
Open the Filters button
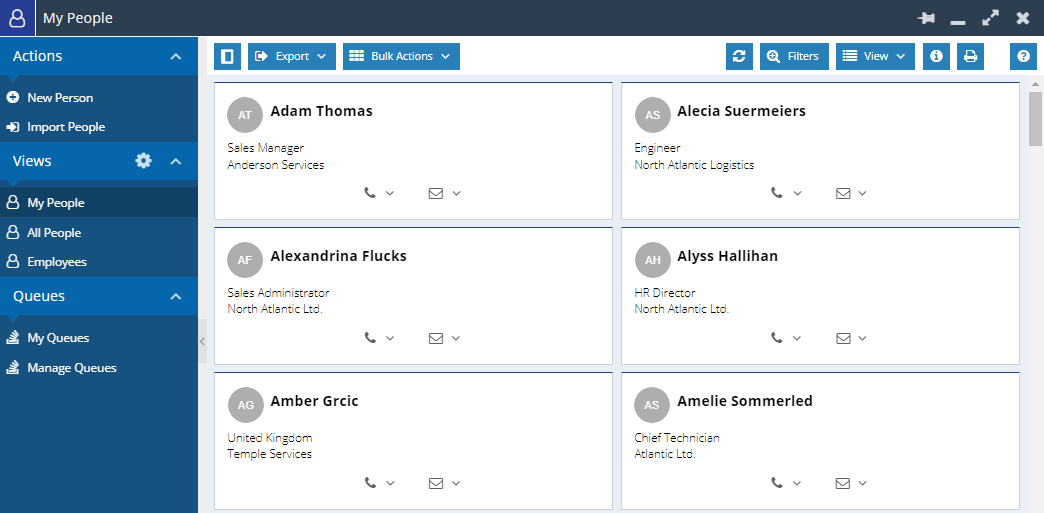tap(794, 56)
